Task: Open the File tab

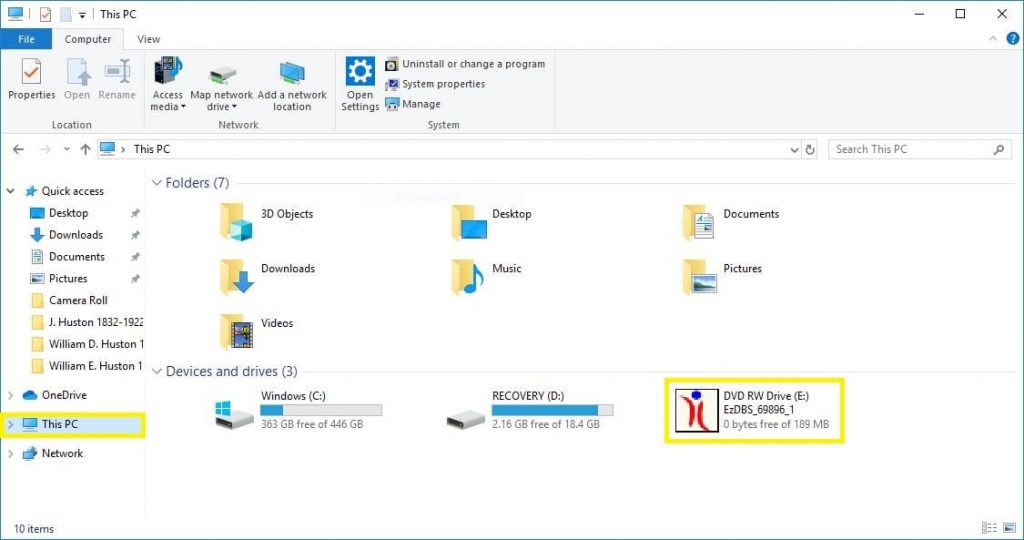Action: point(26,39)
